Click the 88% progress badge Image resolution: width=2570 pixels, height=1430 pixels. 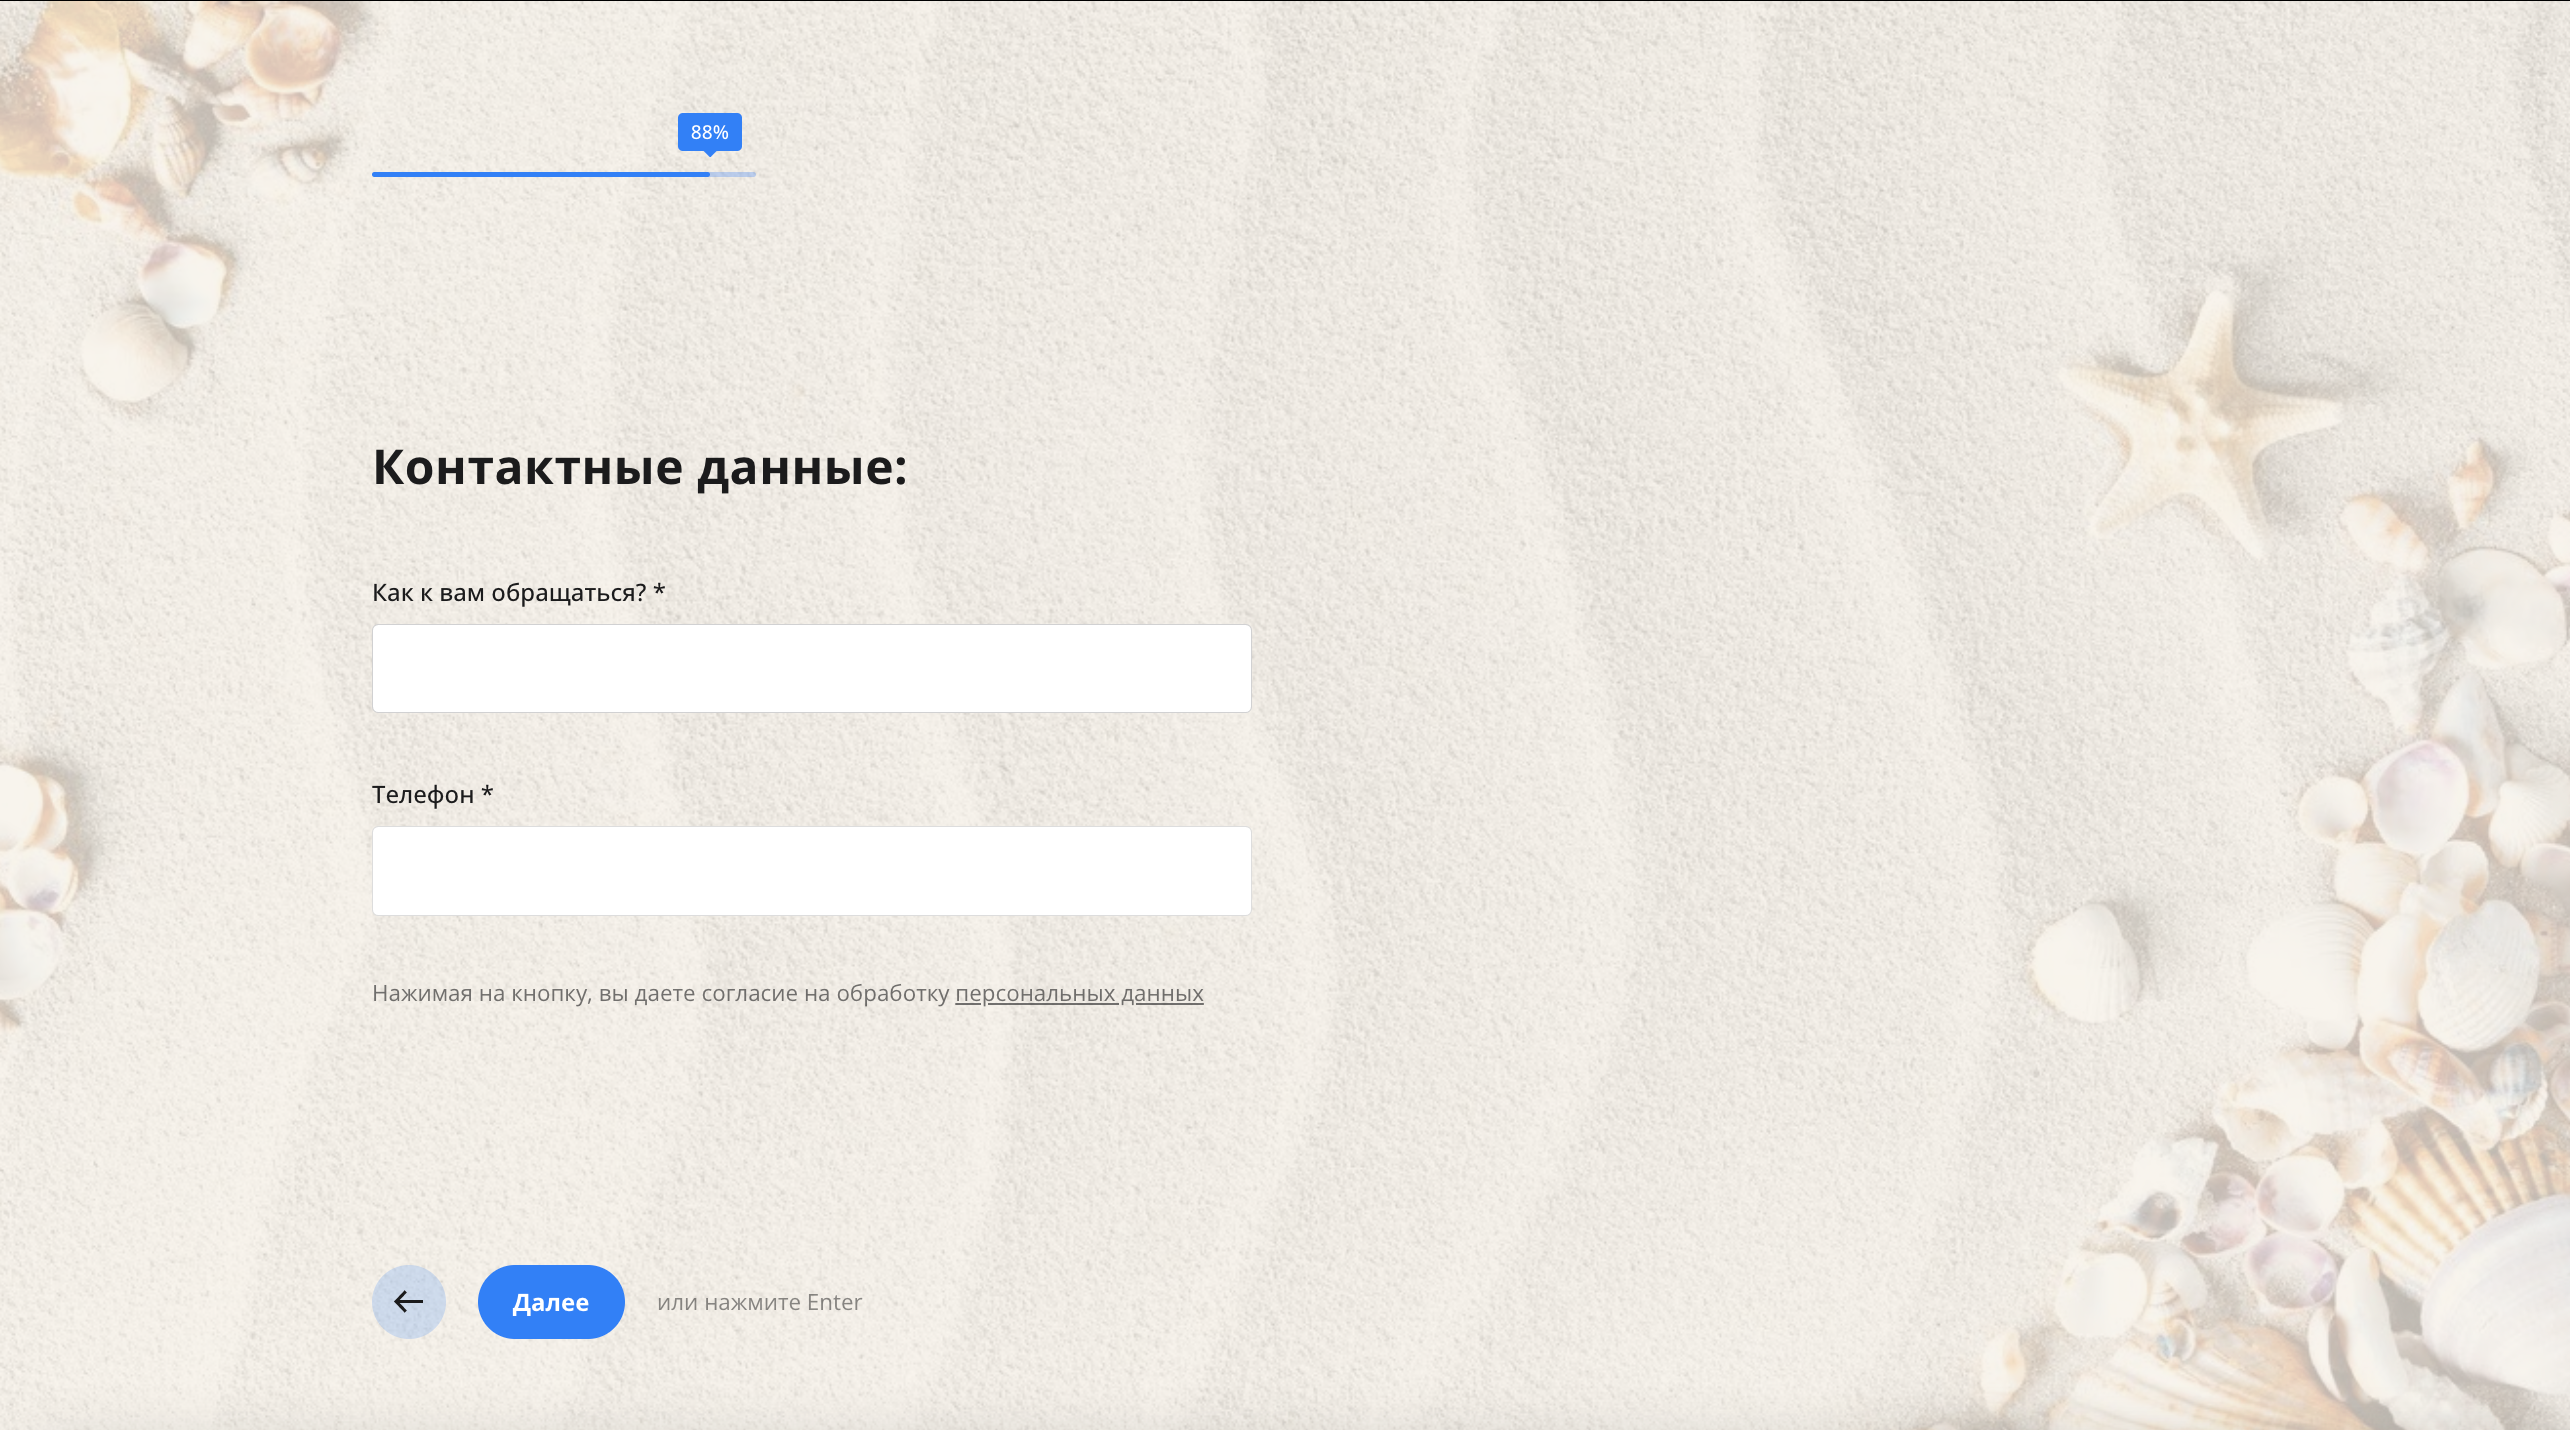[709, 132]
